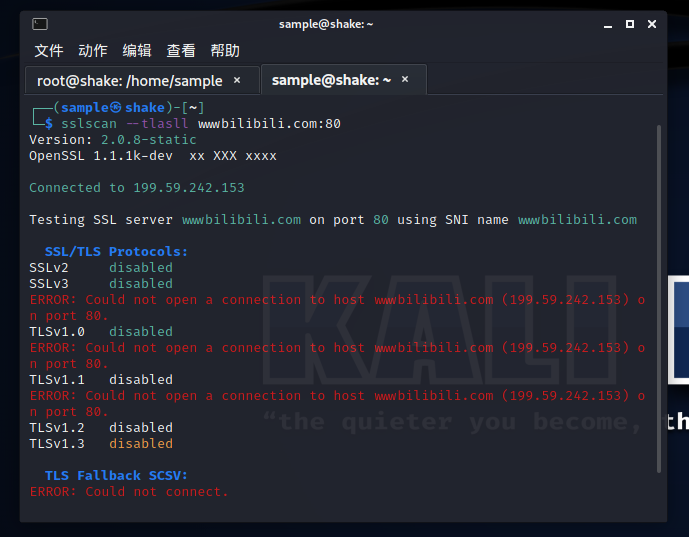The height and width of the screenshot is (537, 689).
Task: Open the 编辑 menu
Action: 137,51
